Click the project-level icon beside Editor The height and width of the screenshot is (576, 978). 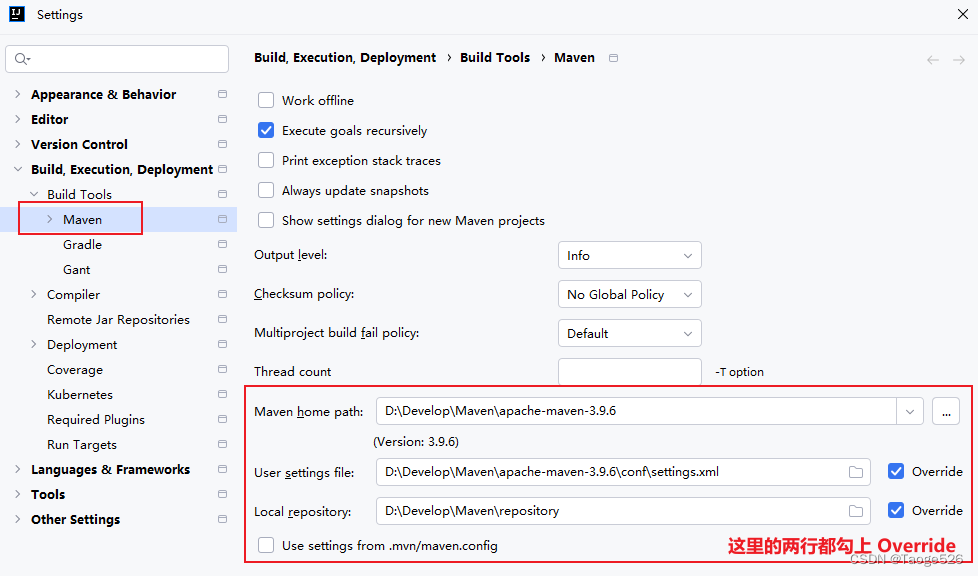click(222, 119)
